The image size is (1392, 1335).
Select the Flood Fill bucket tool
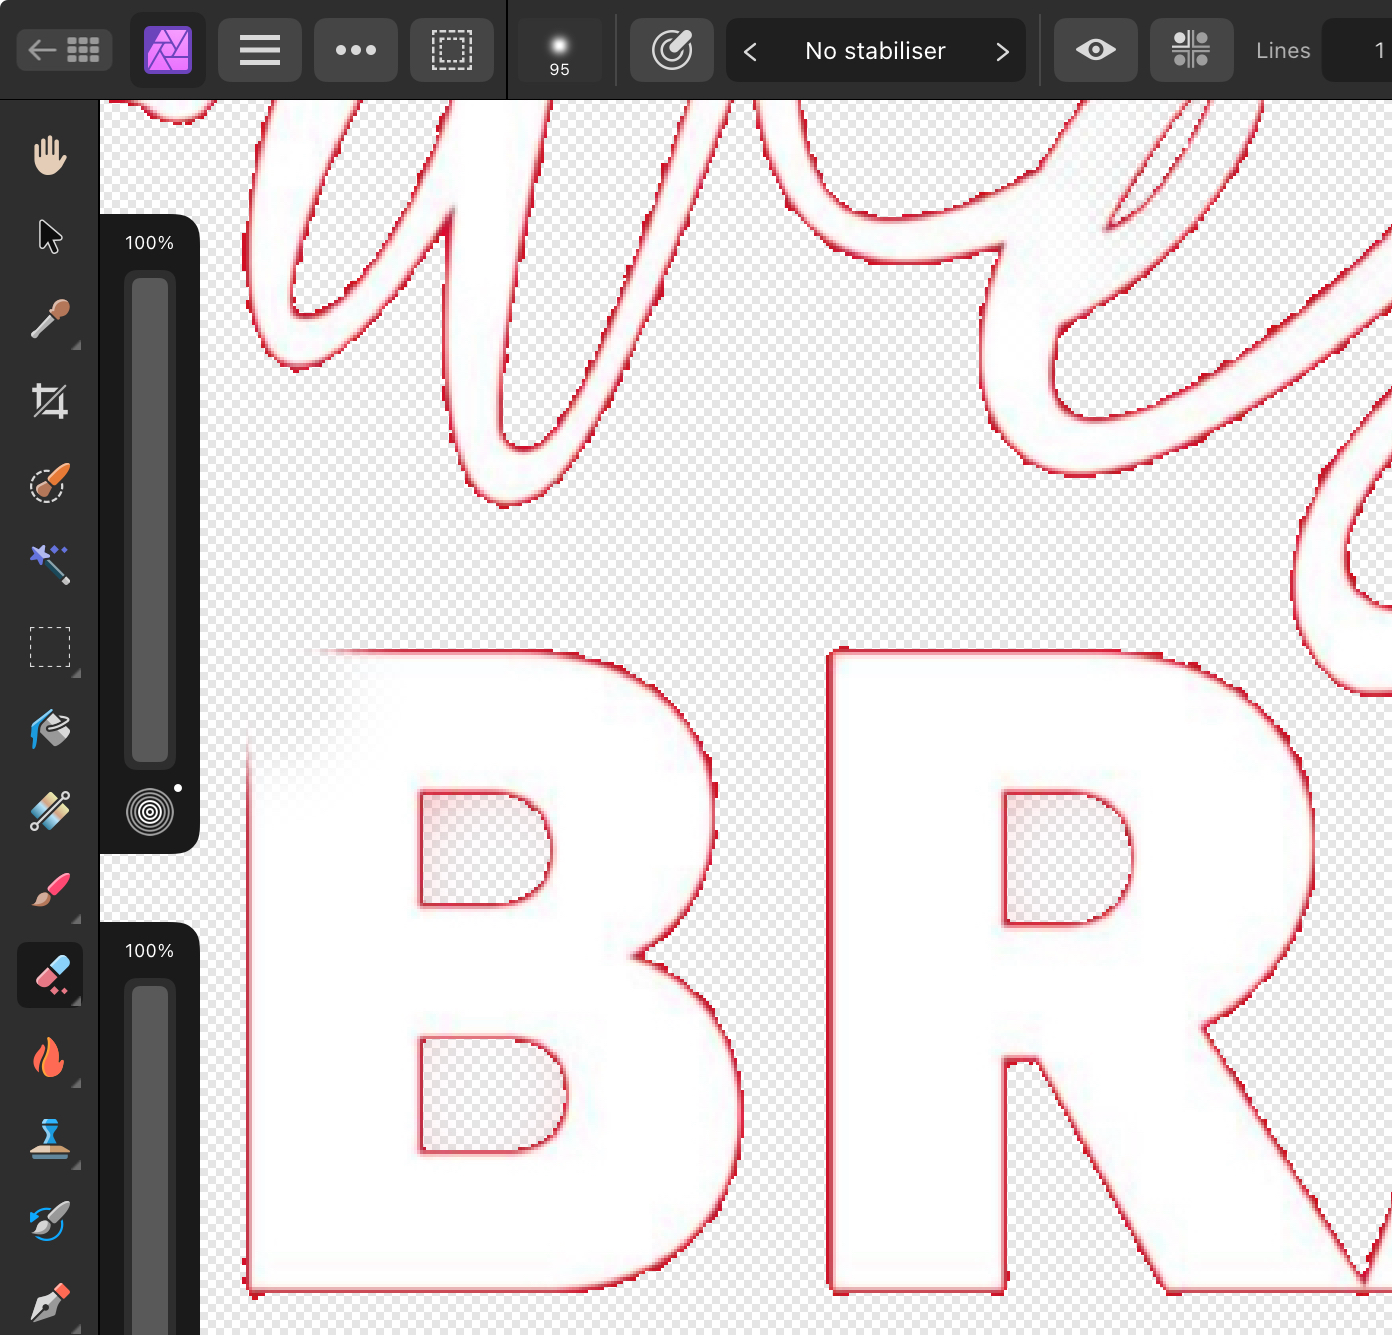[49, 729]
